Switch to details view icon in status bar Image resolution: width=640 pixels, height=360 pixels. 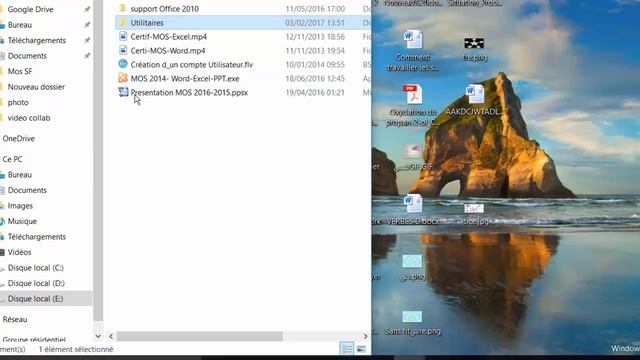point(347,349)
